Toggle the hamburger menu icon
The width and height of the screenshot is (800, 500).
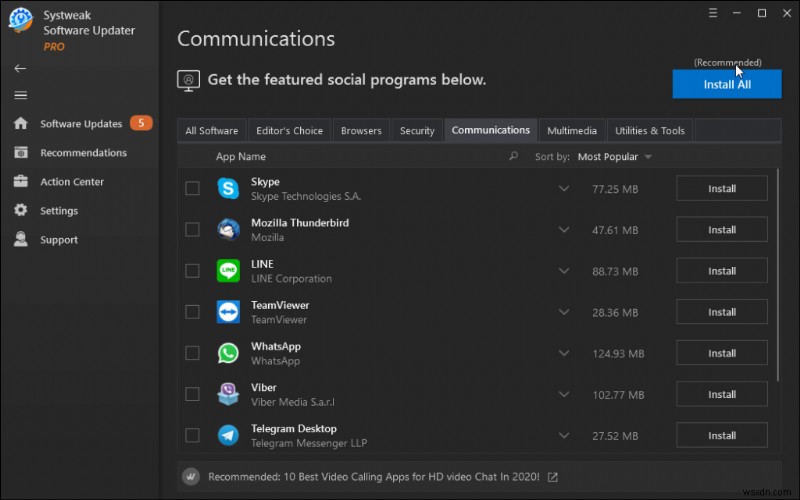point(20,95)
